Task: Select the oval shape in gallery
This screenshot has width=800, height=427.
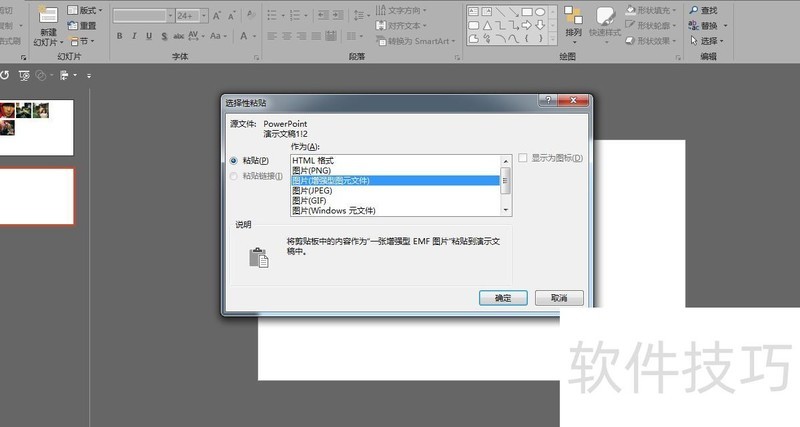Action: 540,11
